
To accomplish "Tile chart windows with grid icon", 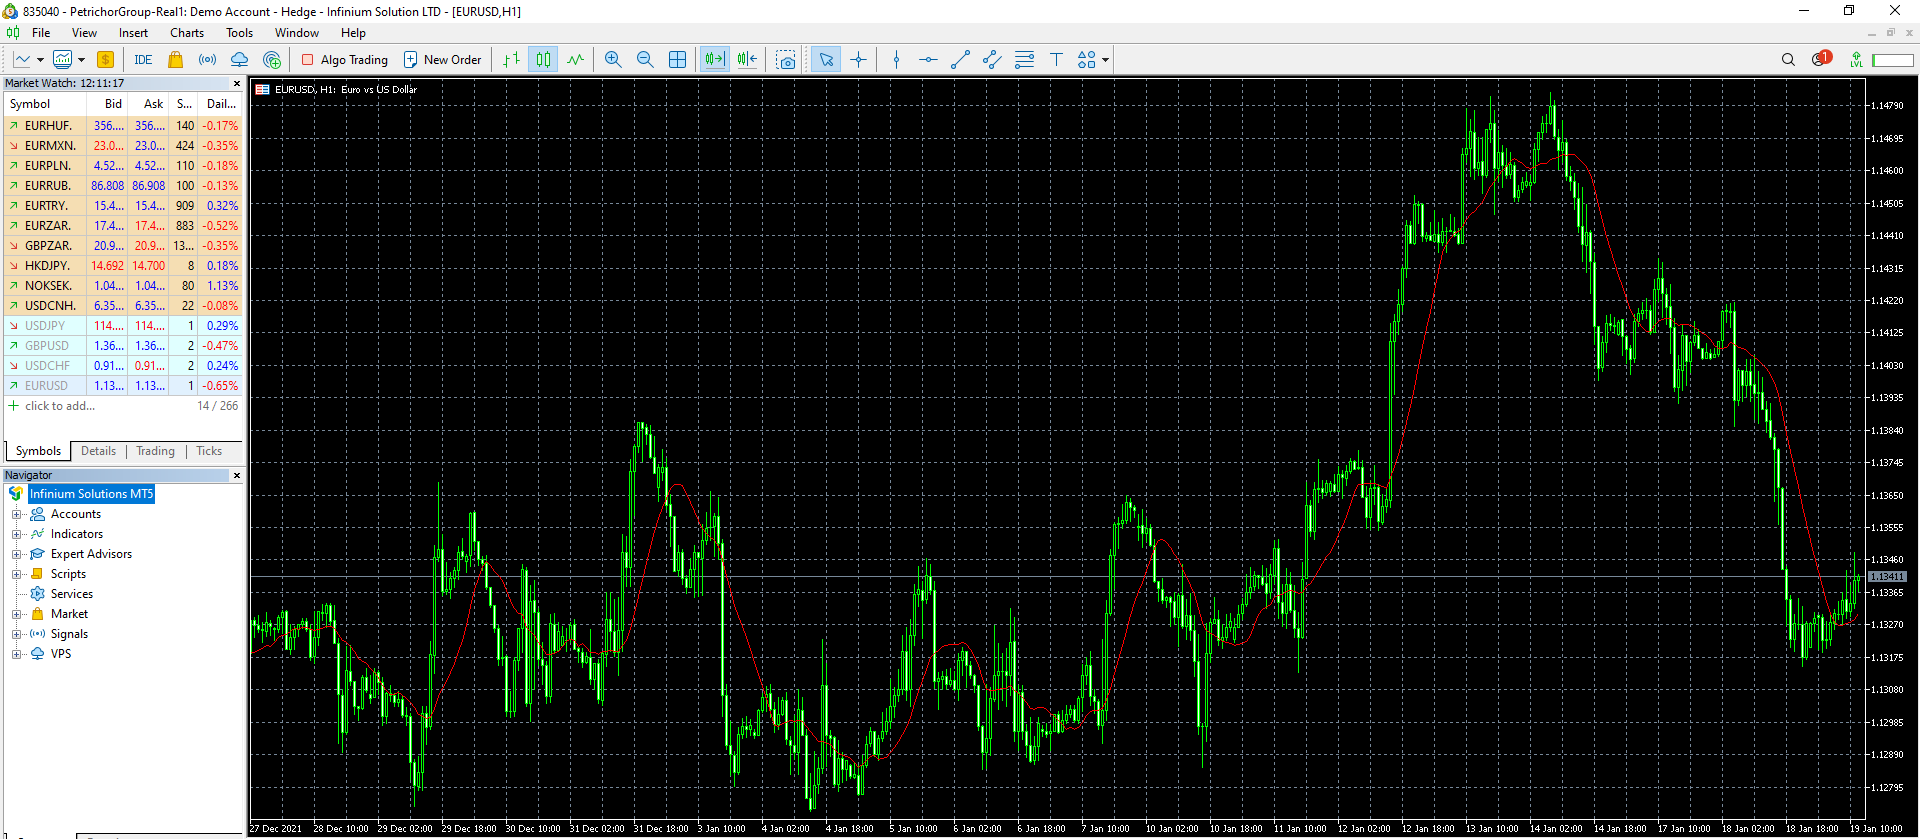I will (677, 60).
